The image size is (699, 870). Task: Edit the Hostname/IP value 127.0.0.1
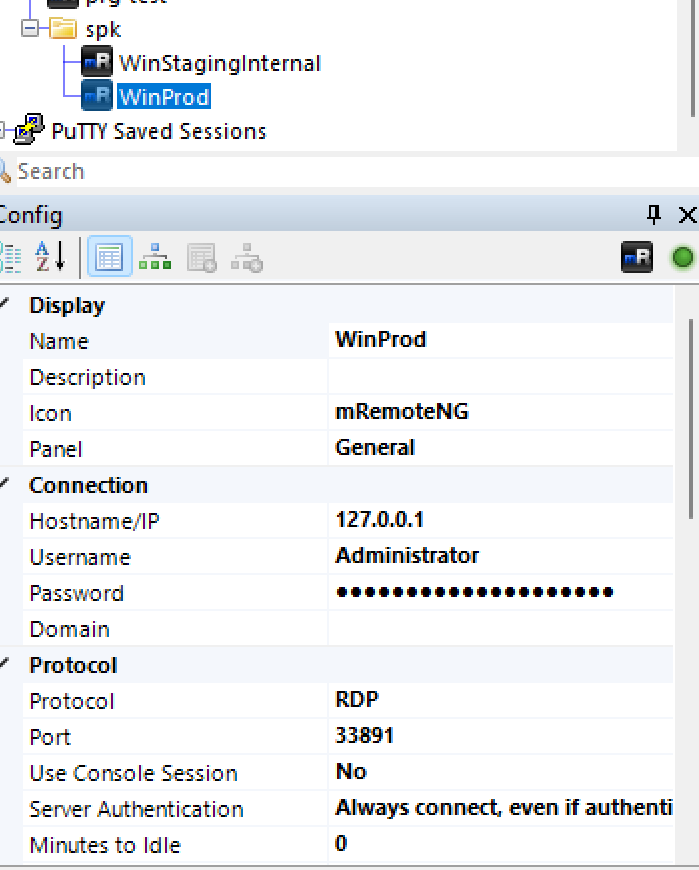point(501,520)
